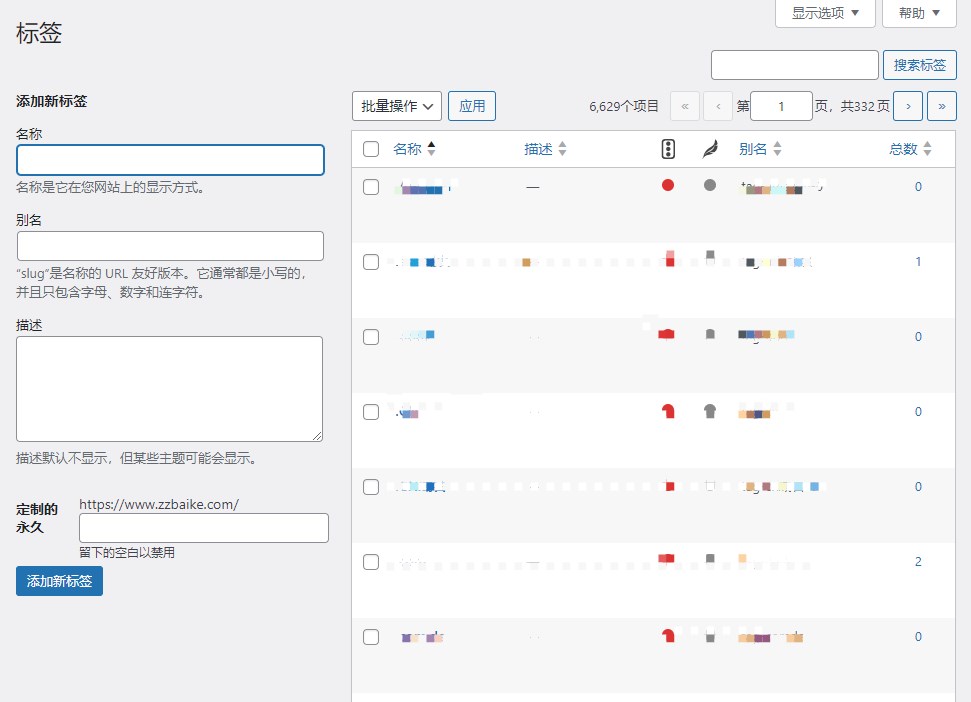Click the sort arrows beside 描述 header
The width and height of the screenshot is (971, 702).
point(562,149)
